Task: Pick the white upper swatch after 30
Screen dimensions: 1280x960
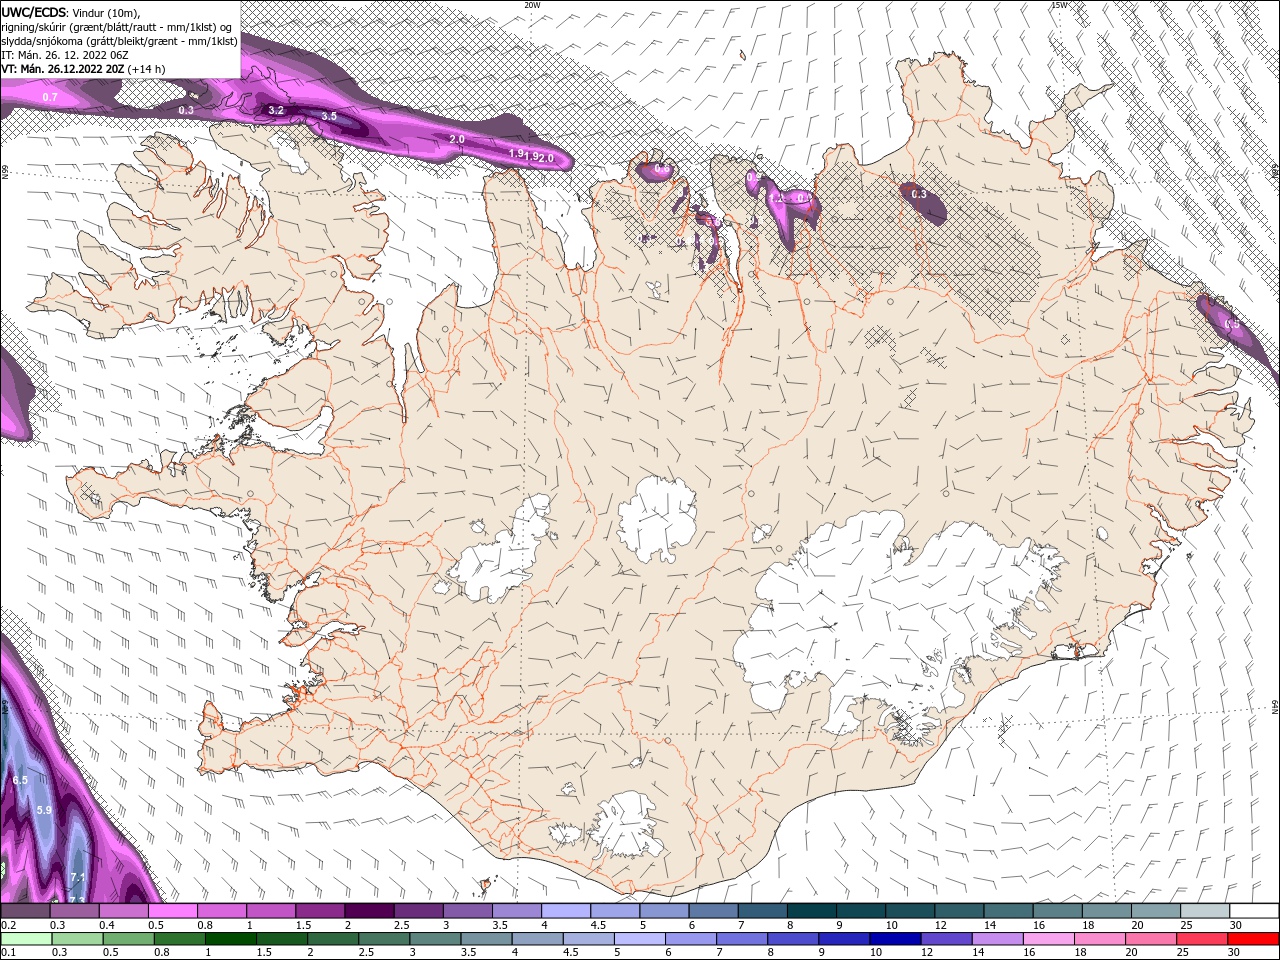Action: (1254, 911)
